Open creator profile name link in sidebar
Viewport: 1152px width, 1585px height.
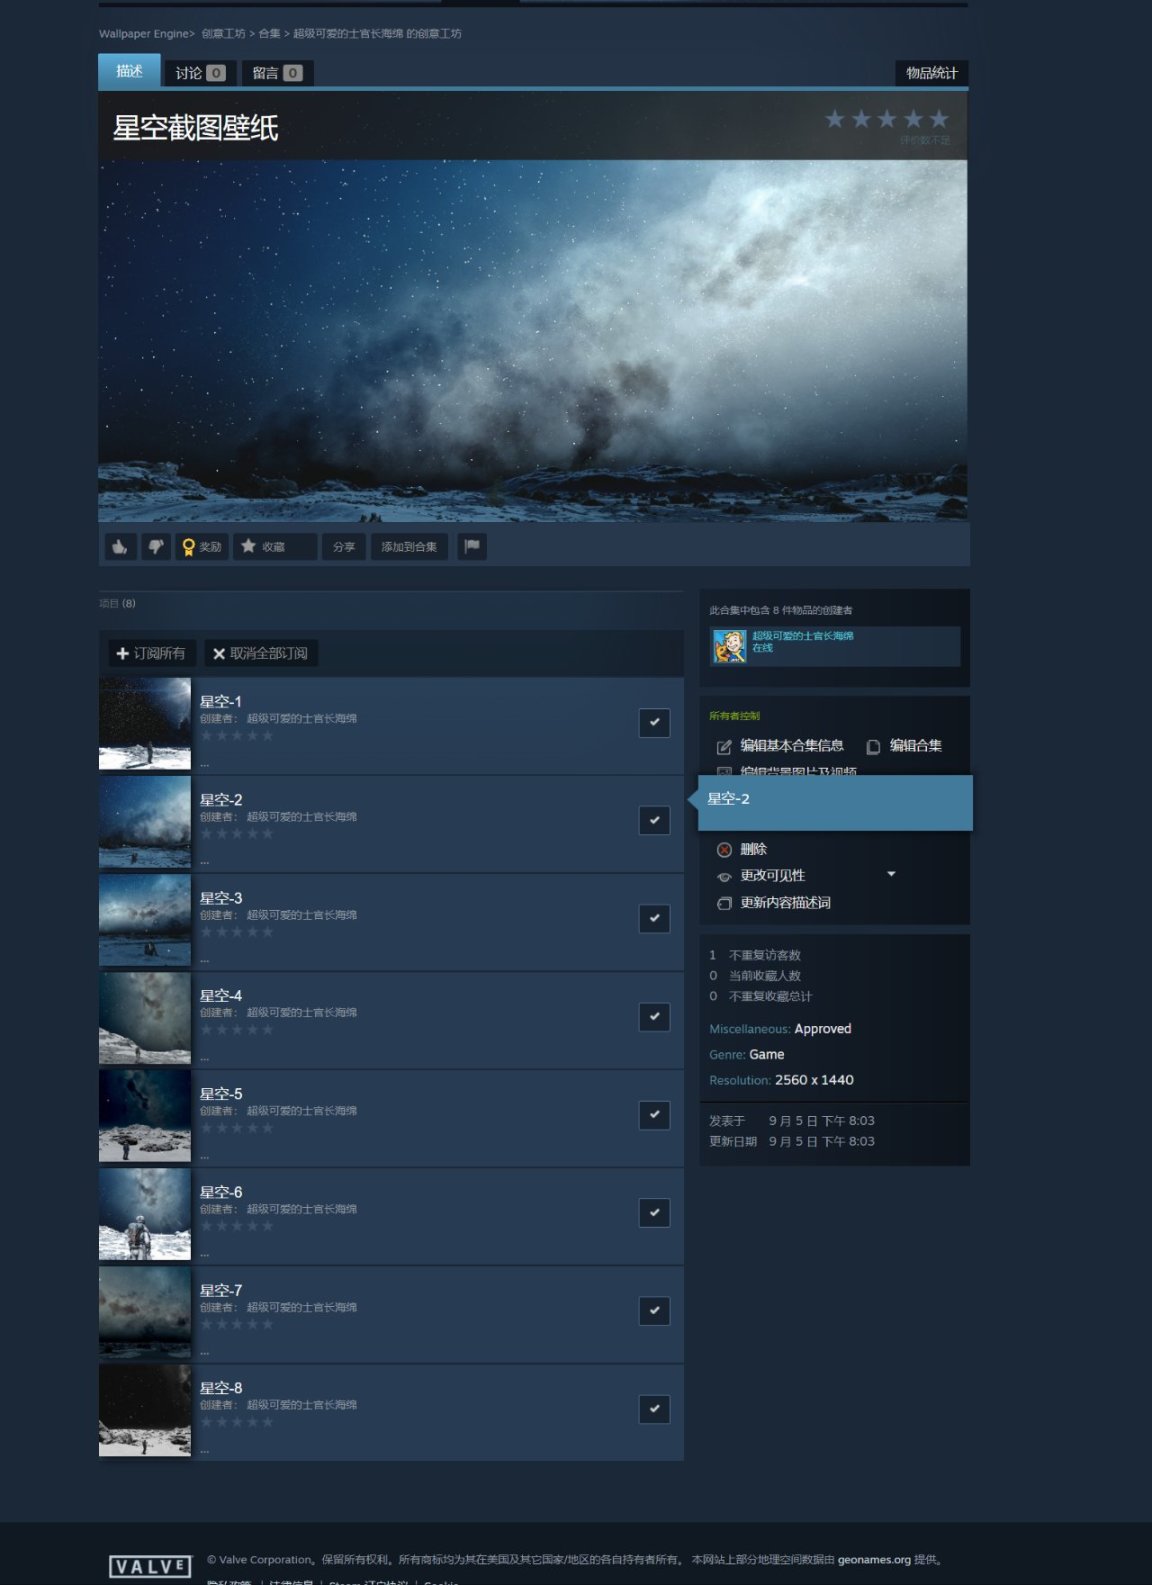(x=803, y=636)
